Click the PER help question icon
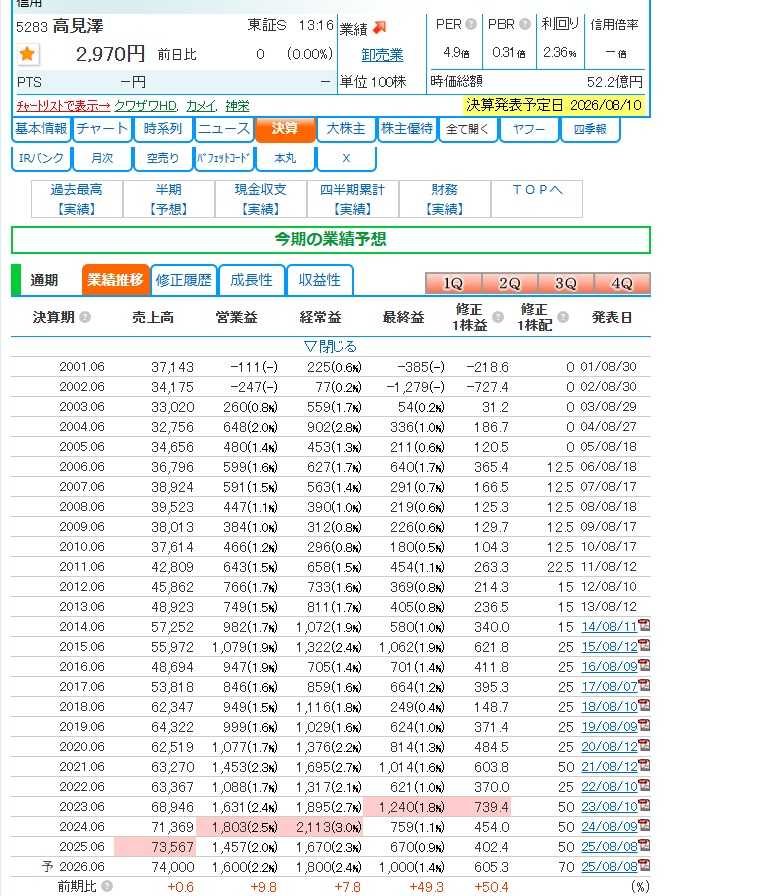This screenshot has height=896, width=783. (x=471, y=24)
